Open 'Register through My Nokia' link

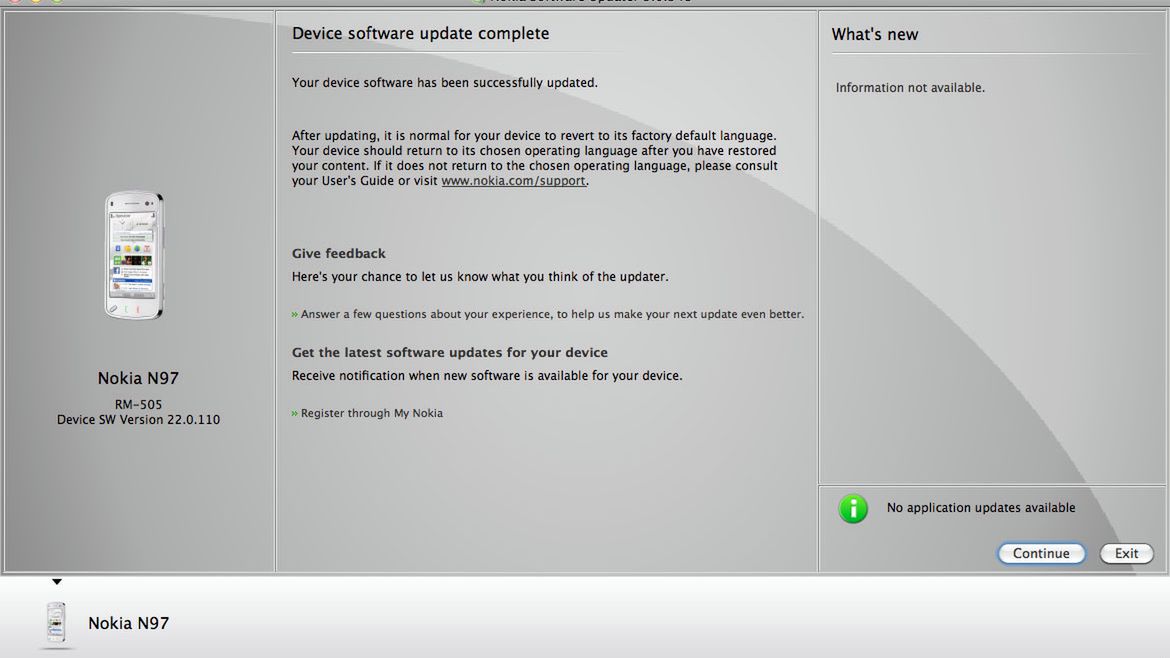point(372,412)
